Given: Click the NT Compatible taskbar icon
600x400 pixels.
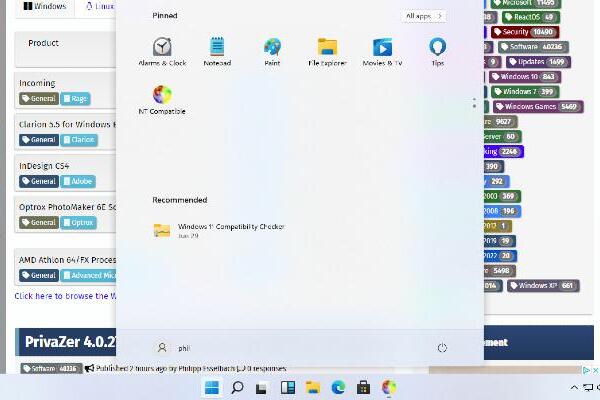Looking at the screenshot, I should [x=389, y=387].
